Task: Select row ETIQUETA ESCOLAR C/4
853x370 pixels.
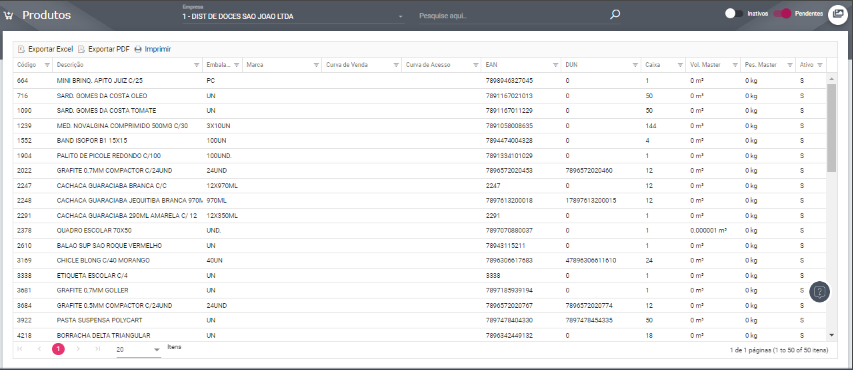Action: [x=420, y=275]
